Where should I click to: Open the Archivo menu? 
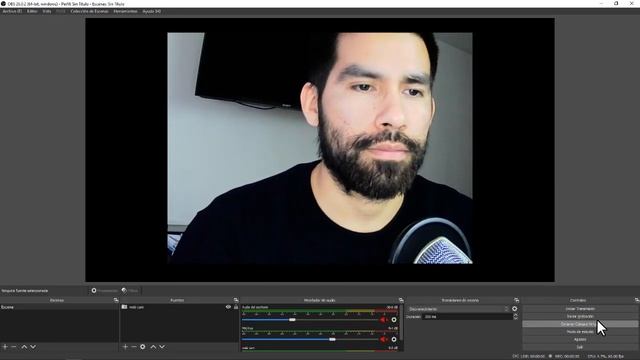pos(12,11)
